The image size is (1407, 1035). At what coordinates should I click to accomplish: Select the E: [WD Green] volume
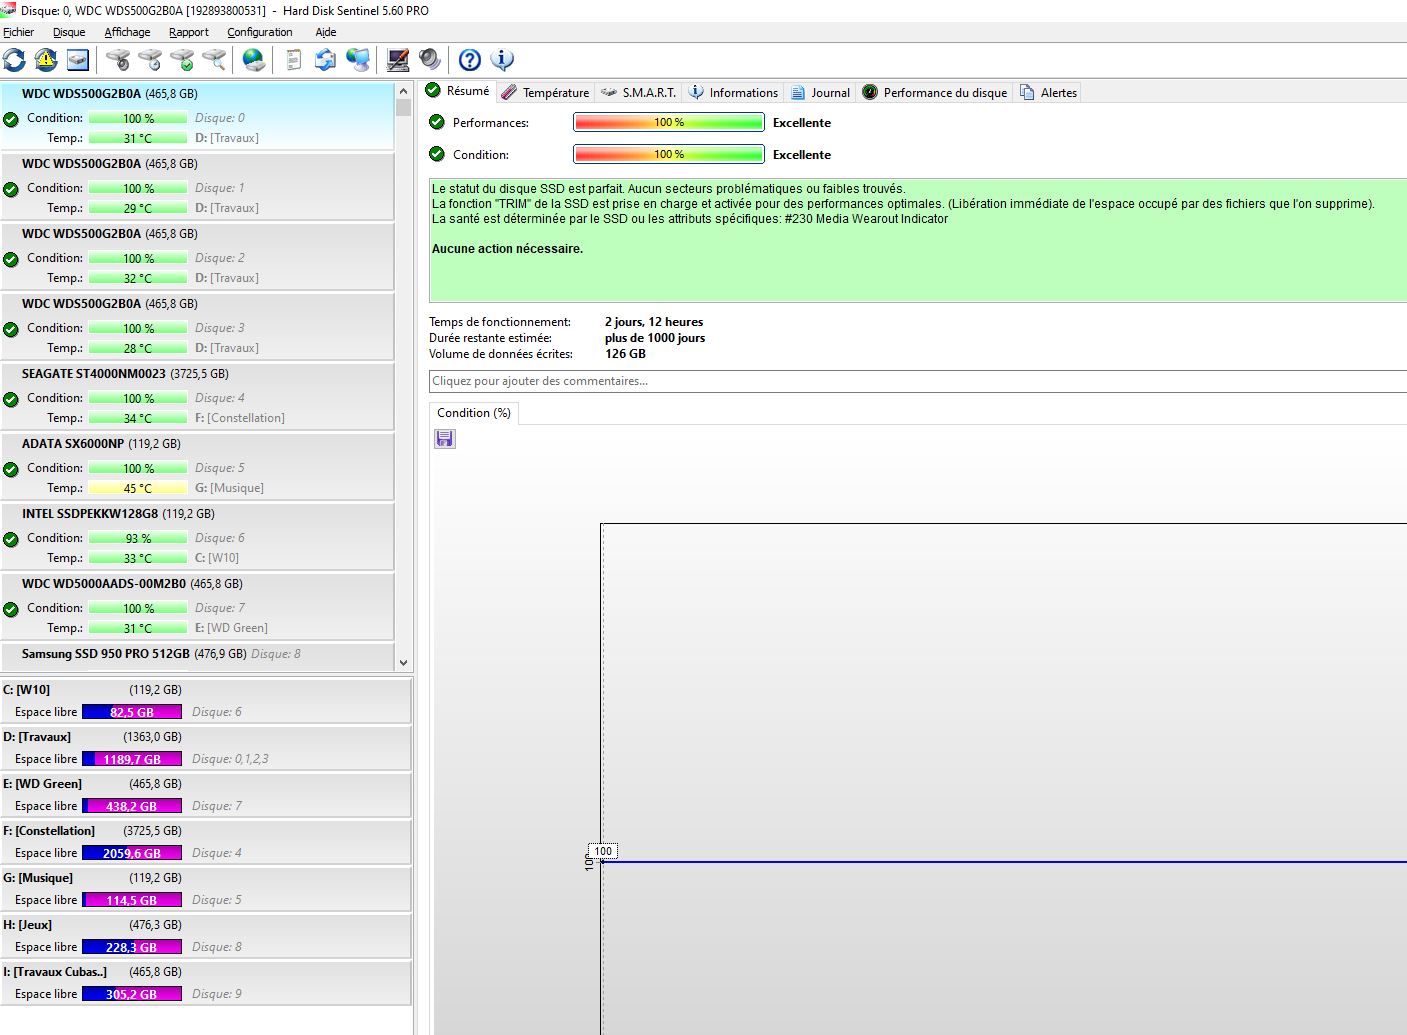click(x=205, y=795)
